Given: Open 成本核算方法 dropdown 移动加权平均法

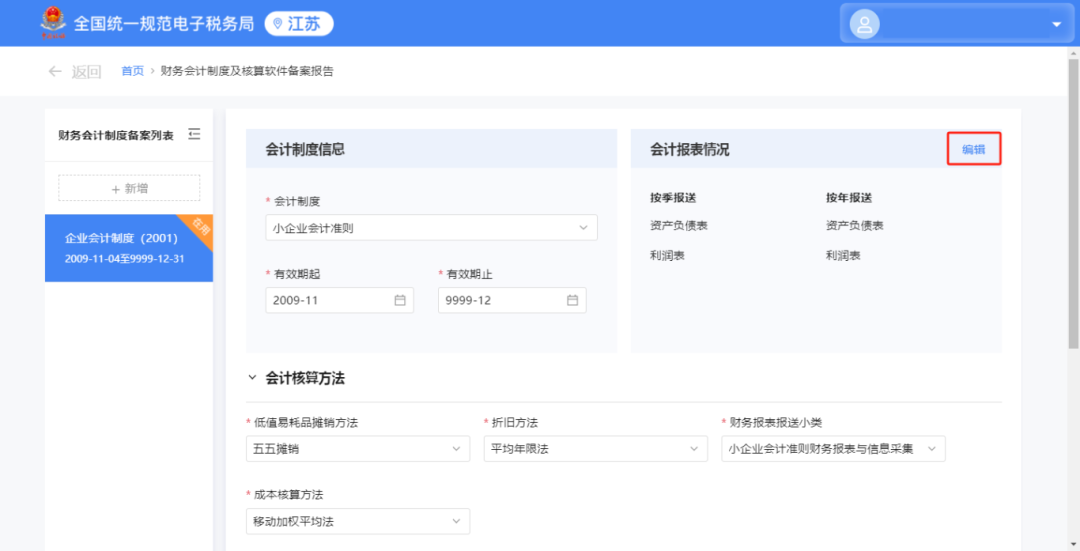Looking at the screenshot, I should (x=358, y=521).
